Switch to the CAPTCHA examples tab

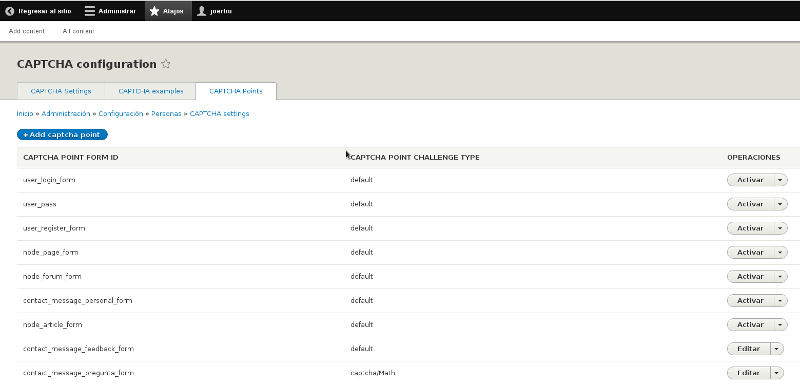click(150, 91)
